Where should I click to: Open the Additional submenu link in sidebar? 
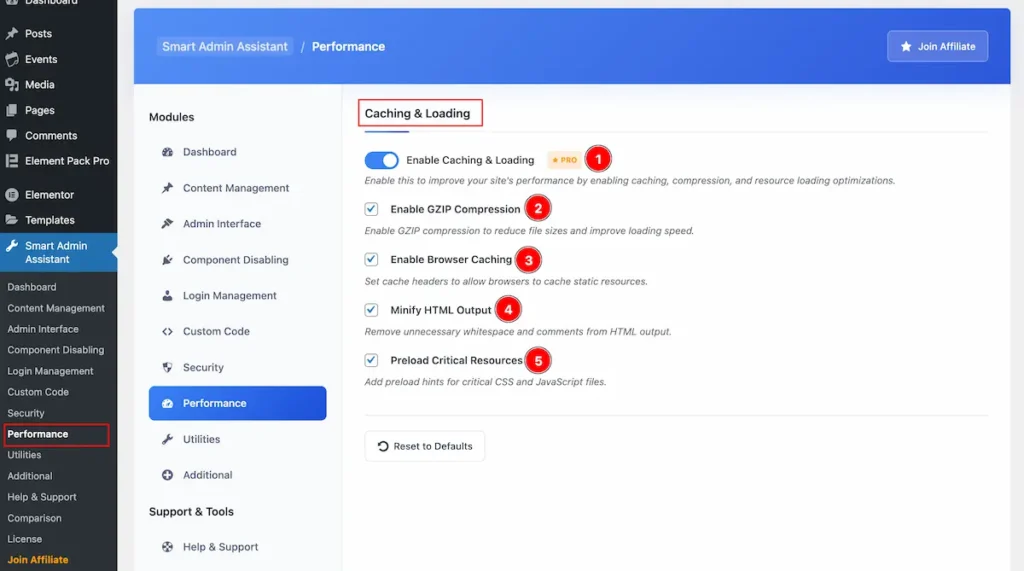click(x=29, y=476)
